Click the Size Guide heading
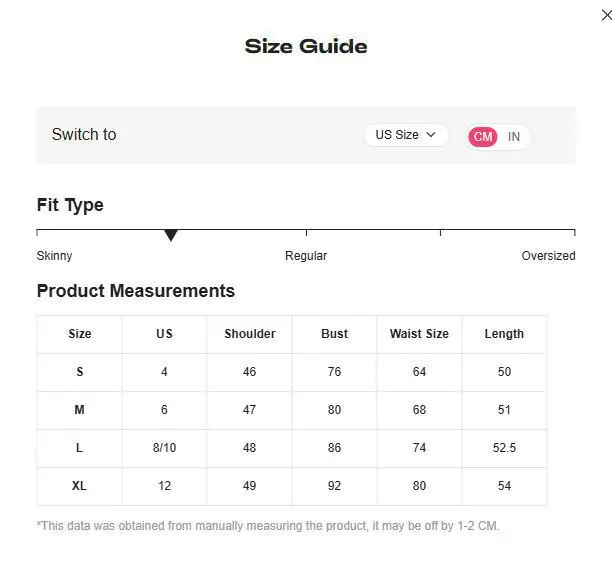The width and height of the screenshot is (612, 570). (x=306, y=46)
